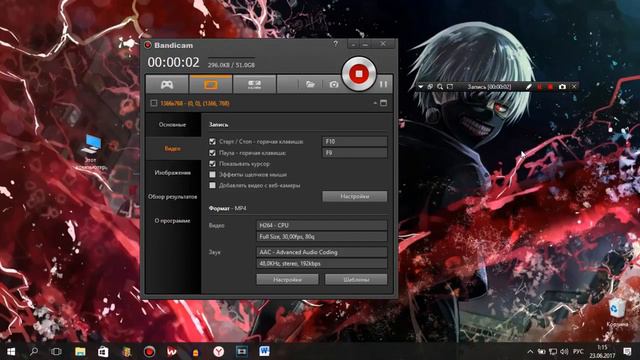Open Action Center notifications icon
640x360 pixels.
(627, 351)
